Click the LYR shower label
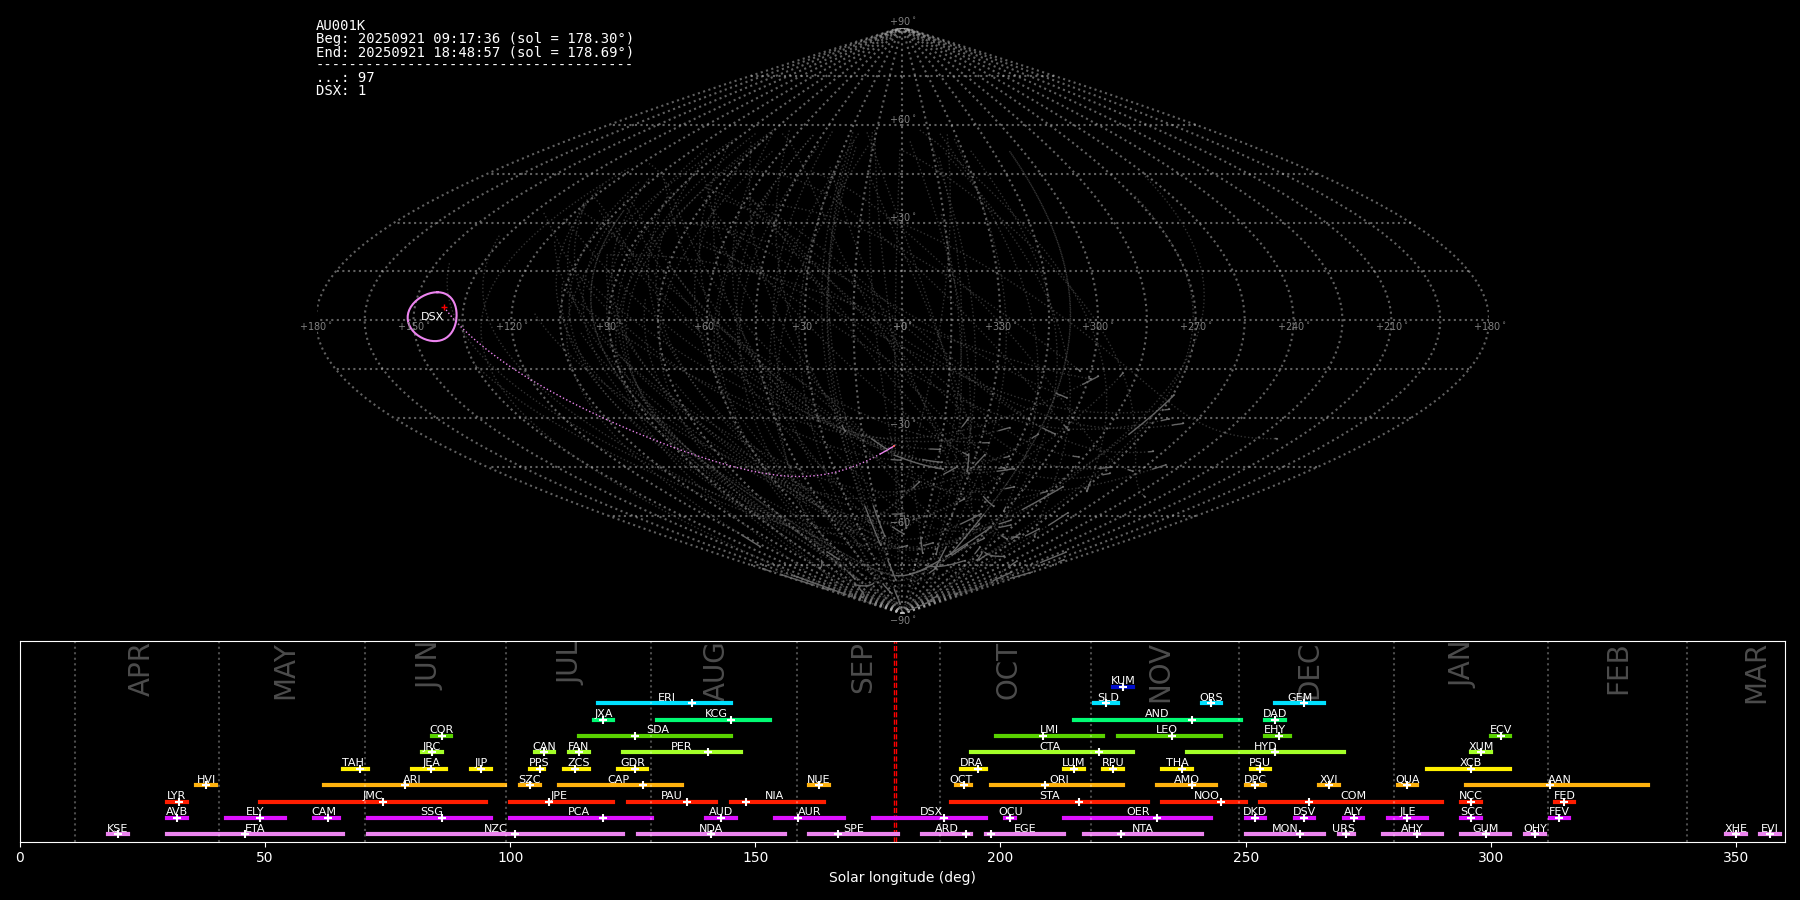Viewport: 1800px width, 900px height. 176,796
